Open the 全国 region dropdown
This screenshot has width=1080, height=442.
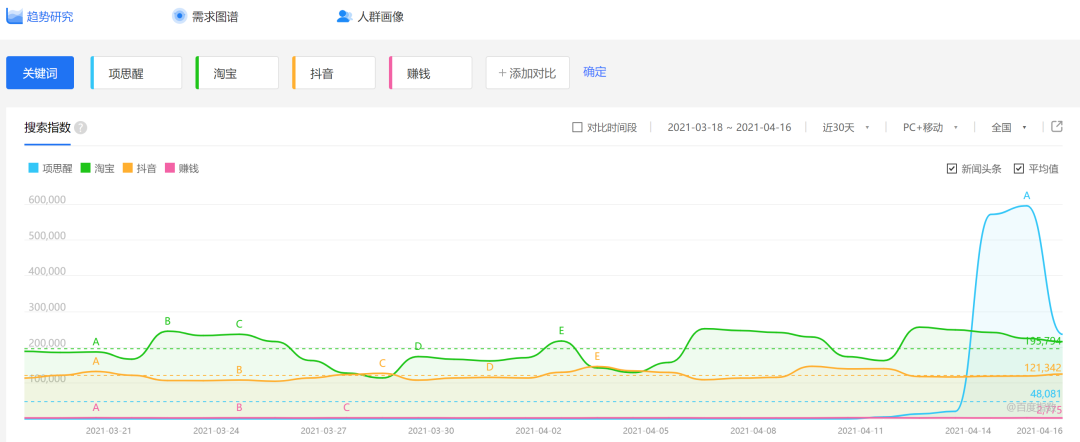pos(1008,128)
